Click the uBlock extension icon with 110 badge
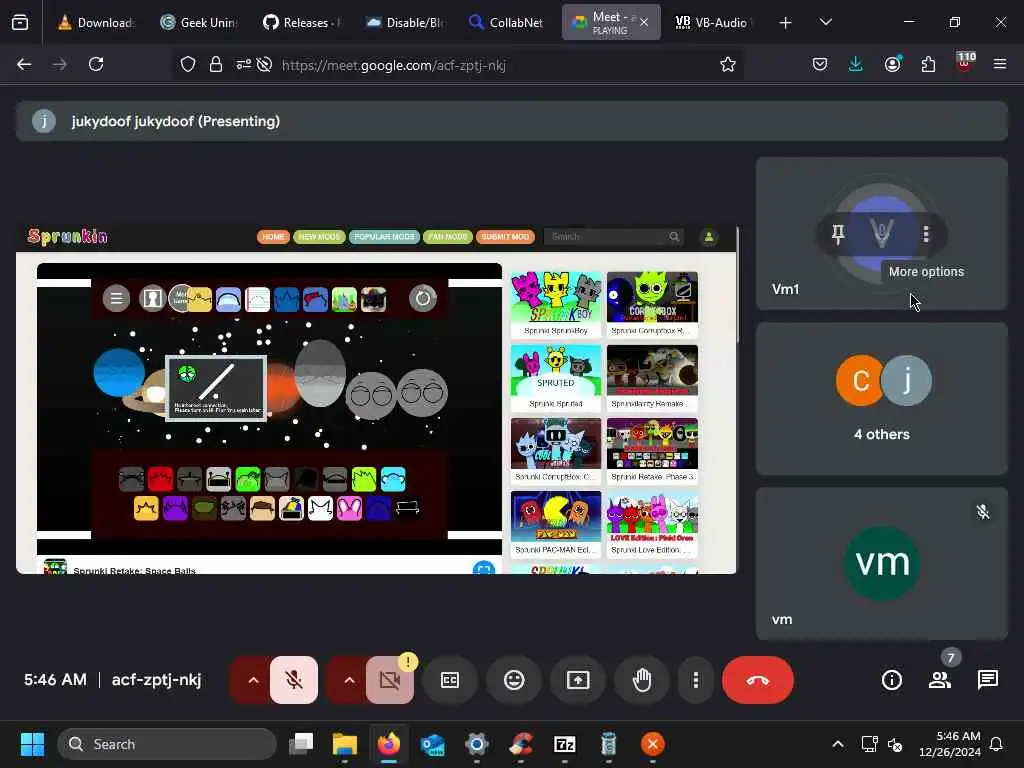 (965, 64)
